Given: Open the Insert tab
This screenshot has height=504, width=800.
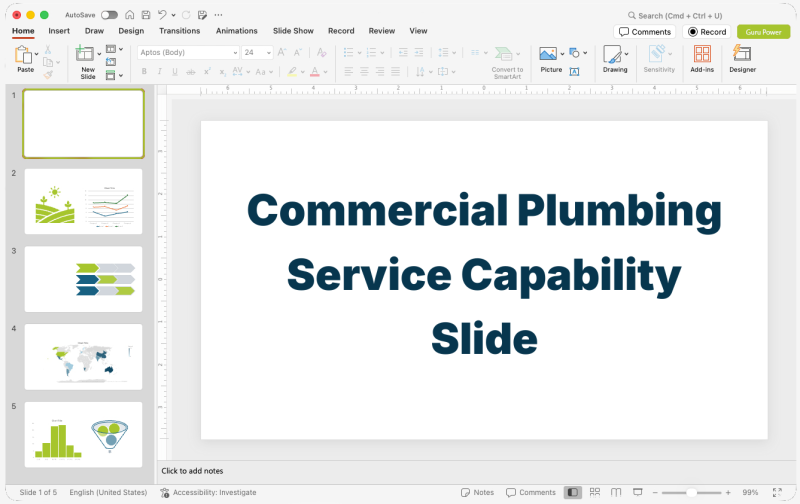Looking at the screenshot, I should 59,31.
